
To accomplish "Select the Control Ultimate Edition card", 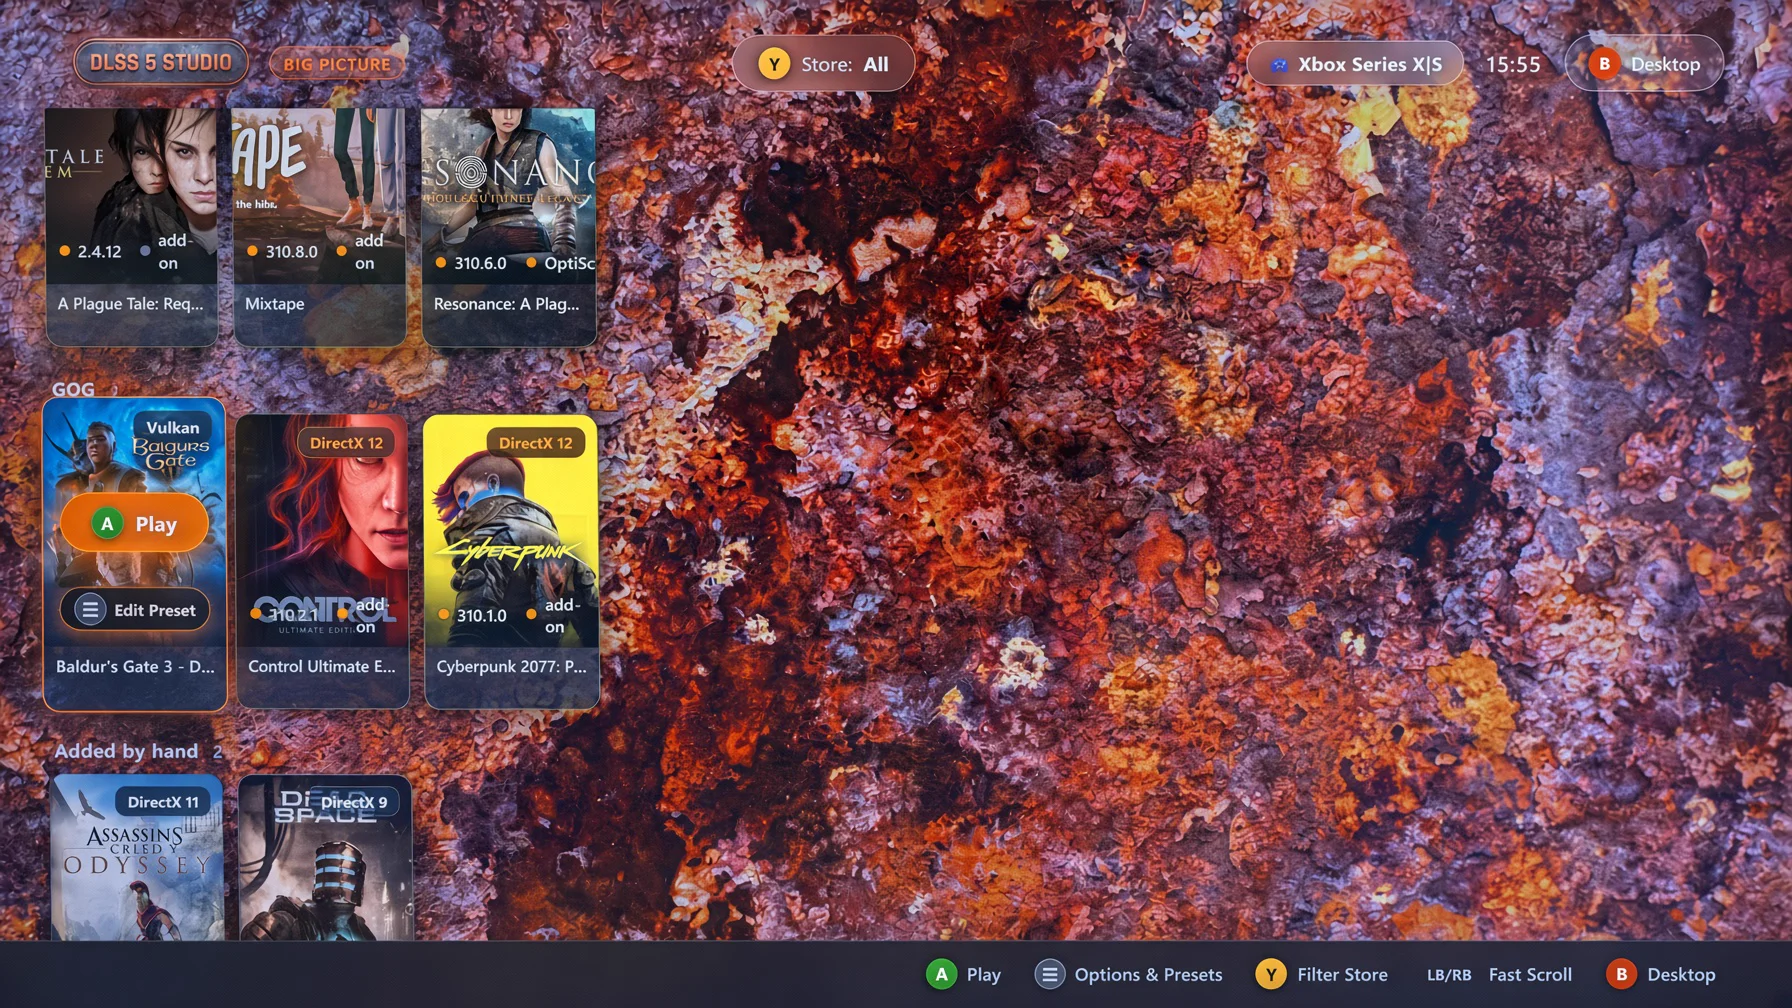I will 323,561.
